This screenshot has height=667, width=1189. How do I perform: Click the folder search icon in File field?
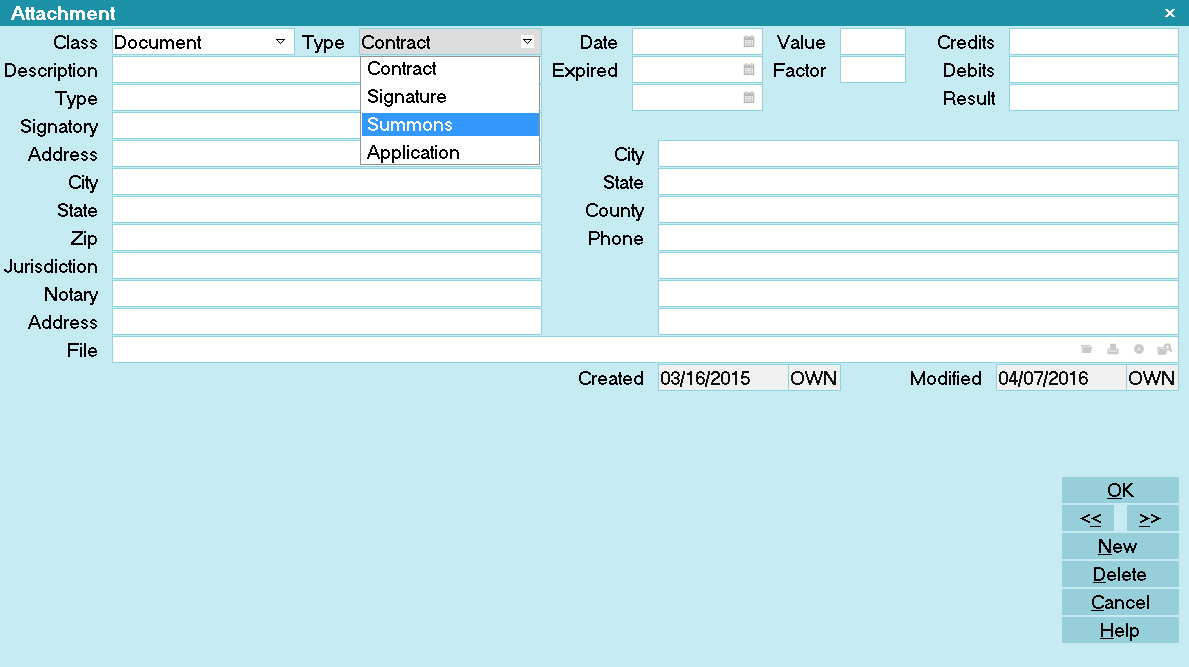[x=1164, y=349]
